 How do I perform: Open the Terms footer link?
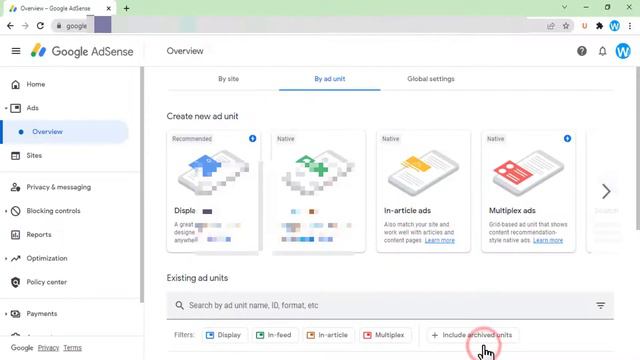[72, 348]
